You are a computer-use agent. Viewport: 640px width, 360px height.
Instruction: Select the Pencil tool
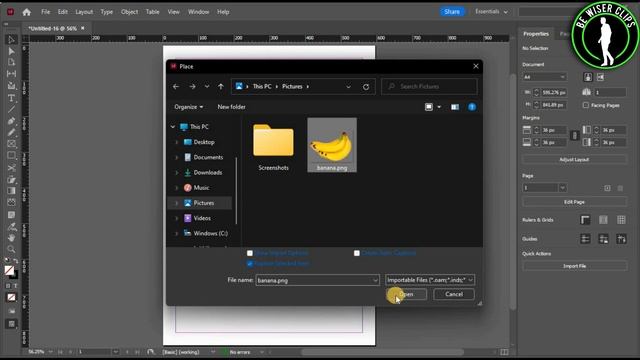click(11, 133)
